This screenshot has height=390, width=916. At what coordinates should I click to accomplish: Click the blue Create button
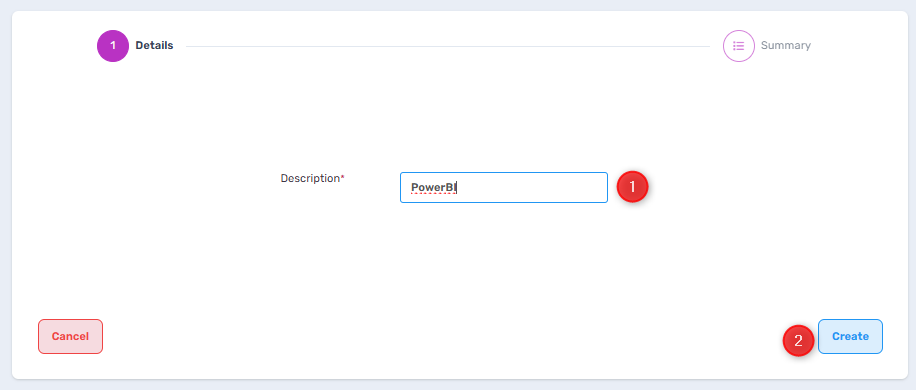tap(850, 336)
